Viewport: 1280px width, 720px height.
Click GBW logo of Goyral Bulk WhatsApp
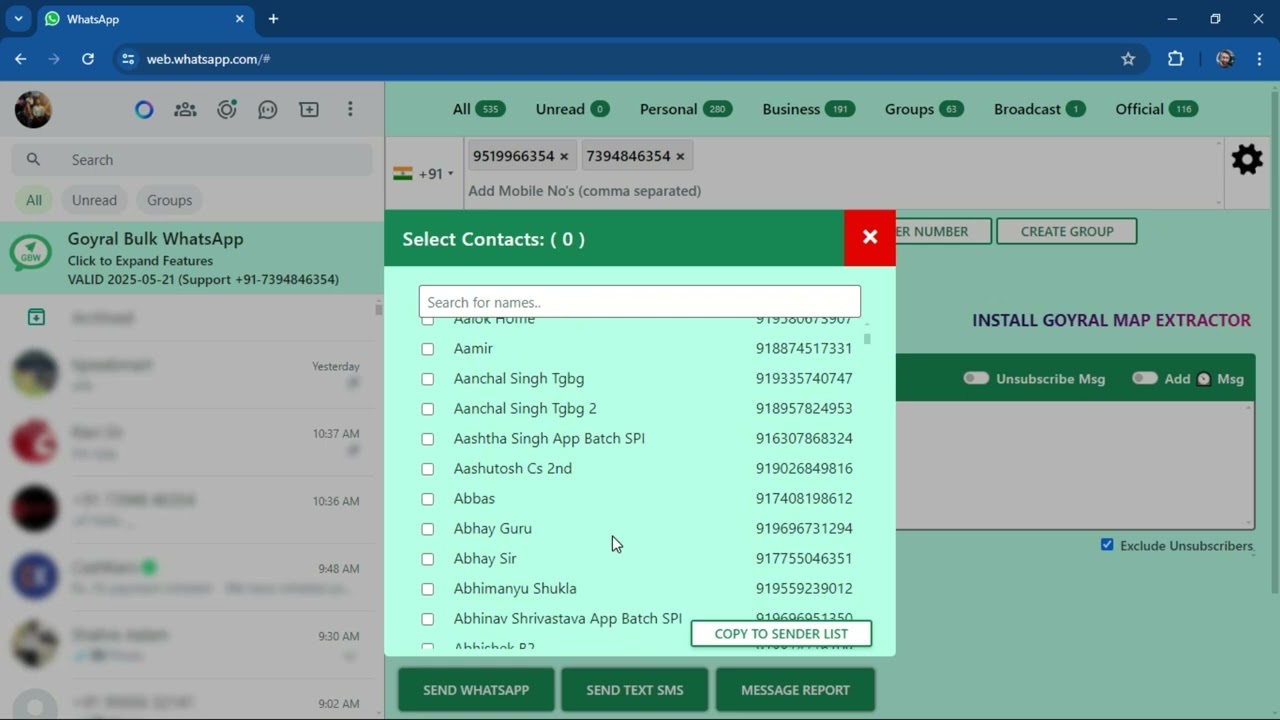[31, 254]
